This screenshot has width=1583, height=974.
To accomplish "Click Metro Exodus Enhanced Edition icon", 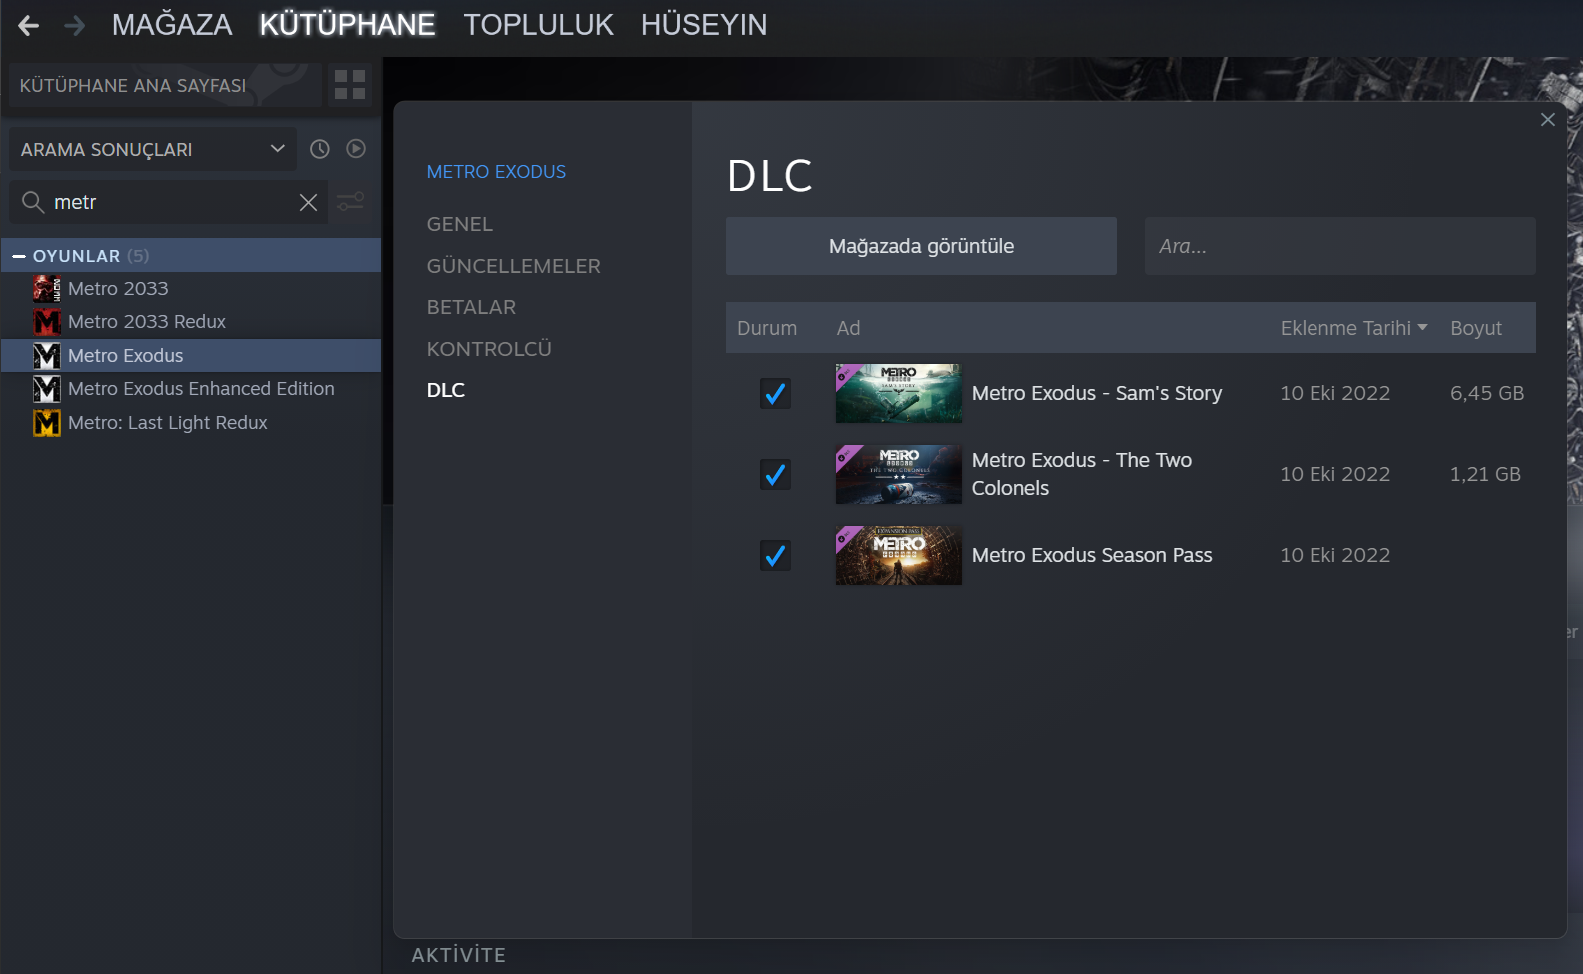I will [x=47, y=389].
